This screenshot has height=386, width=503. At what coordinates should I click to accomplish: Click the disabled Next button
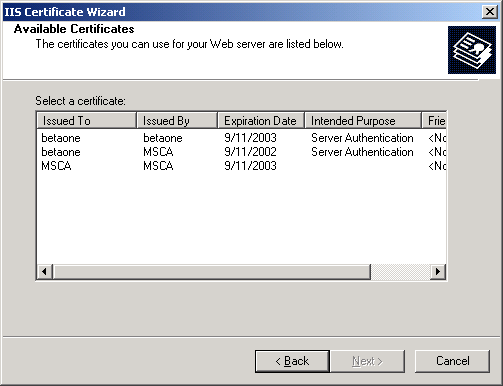[x=367, y=361]
